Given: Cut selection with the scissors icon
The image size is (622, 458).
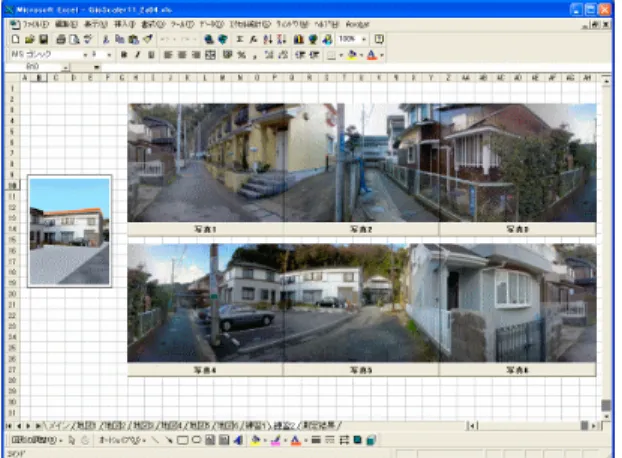Looking at the screenshot, I should tap(106, 39).
